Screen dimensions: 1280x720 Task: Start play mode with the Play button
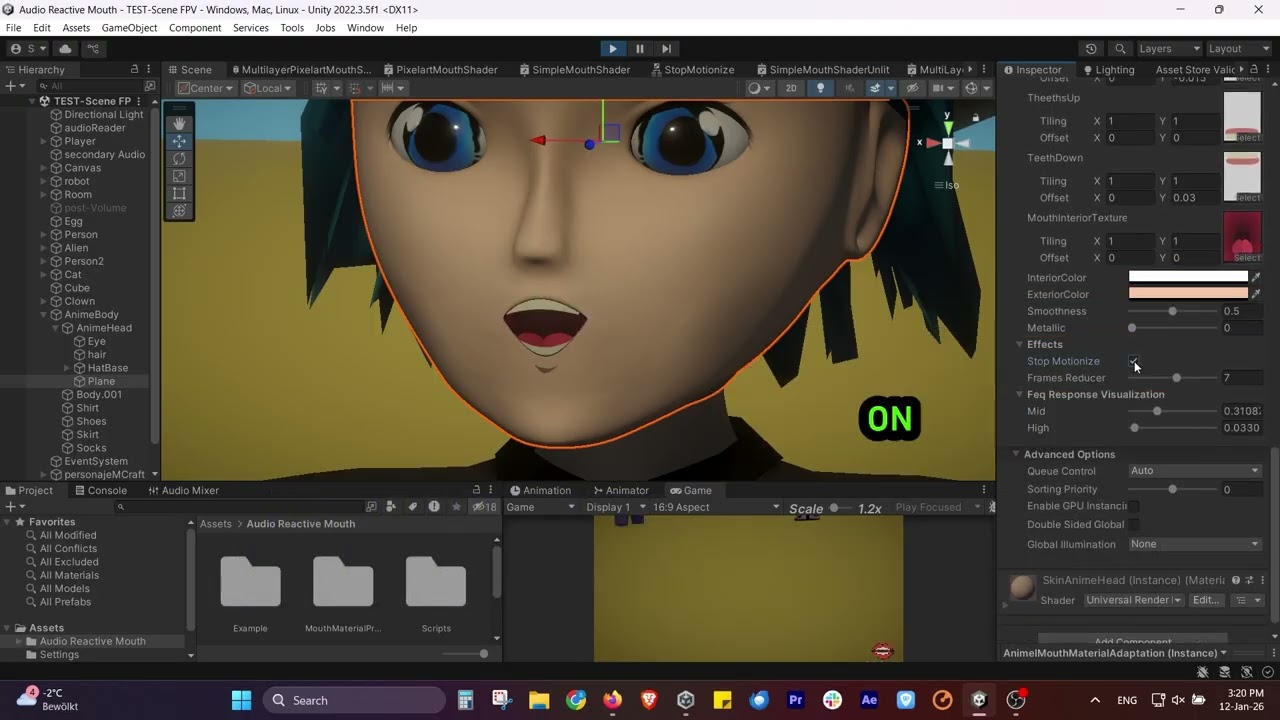pos(613,49)
